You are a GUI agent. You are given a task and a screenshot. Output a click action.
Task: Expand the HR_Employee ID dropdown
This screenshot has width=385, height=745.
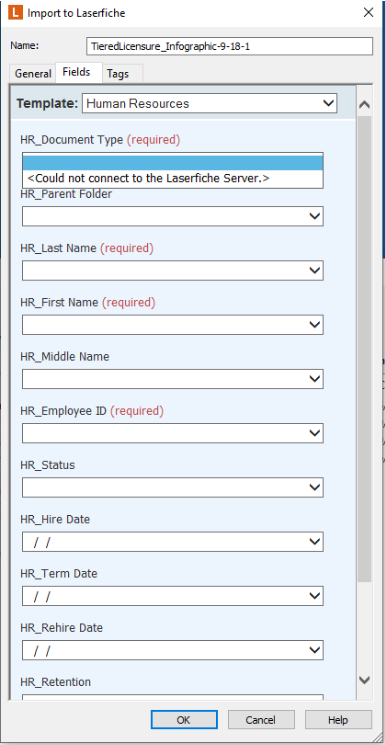[314, 433]
